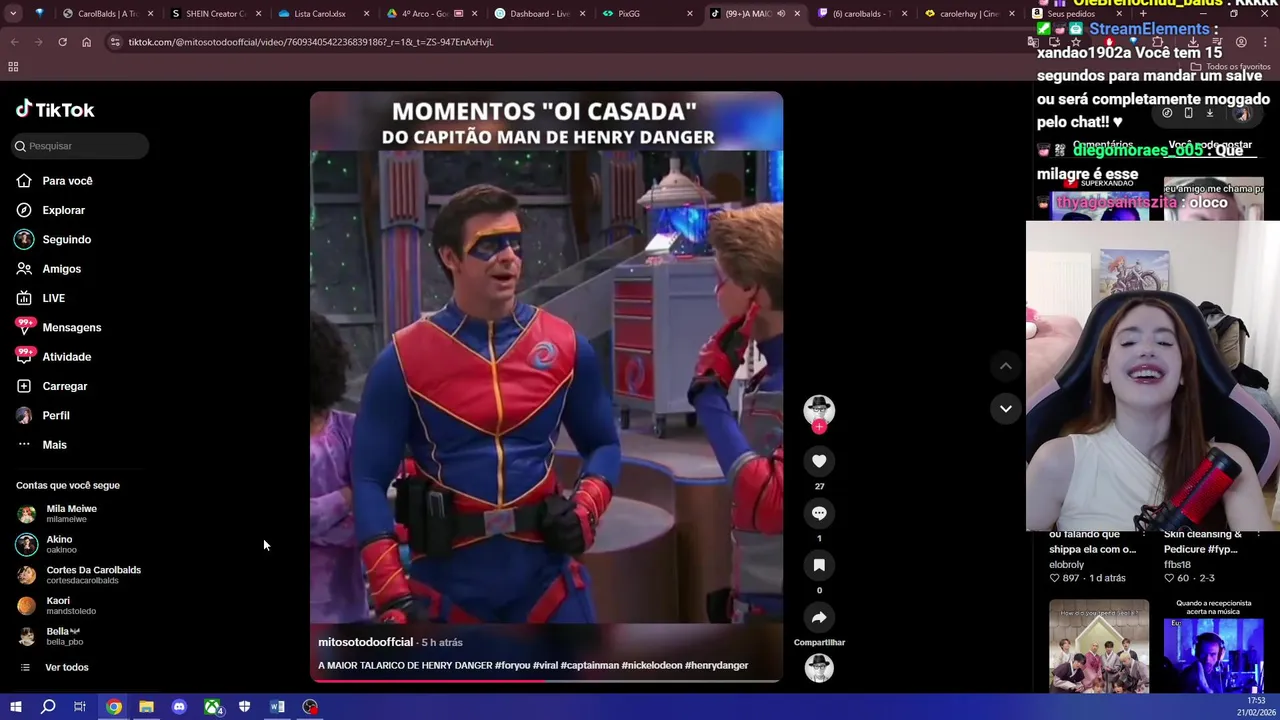Click the #nickelodeon hashtag
The width and height of the screenshot is (1280, 720).
(652, 665)
